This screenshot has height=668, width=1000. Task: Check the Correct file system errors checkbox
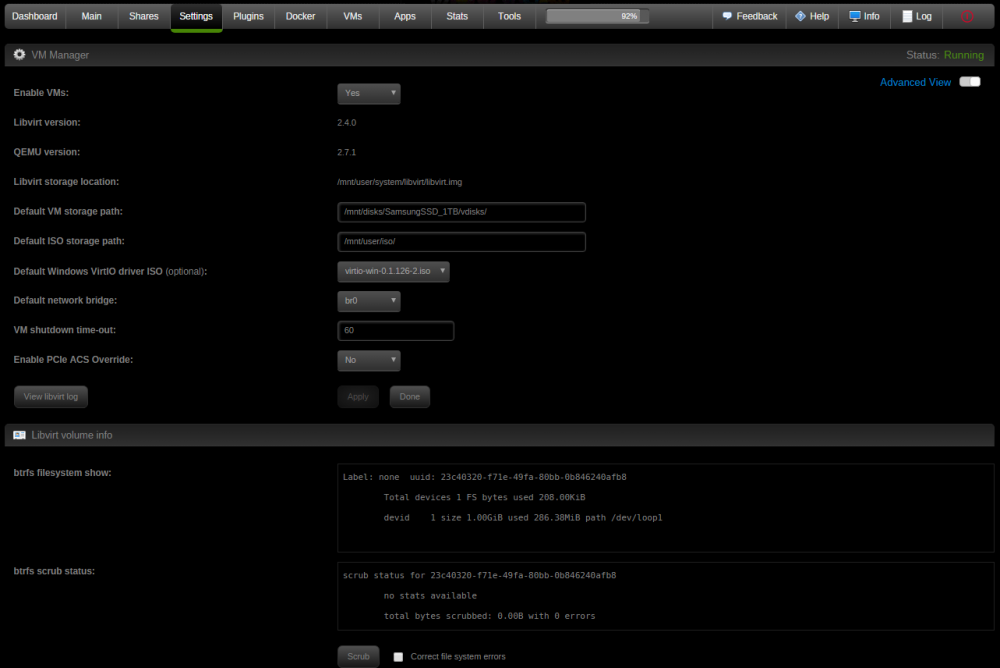pos(398,657)
